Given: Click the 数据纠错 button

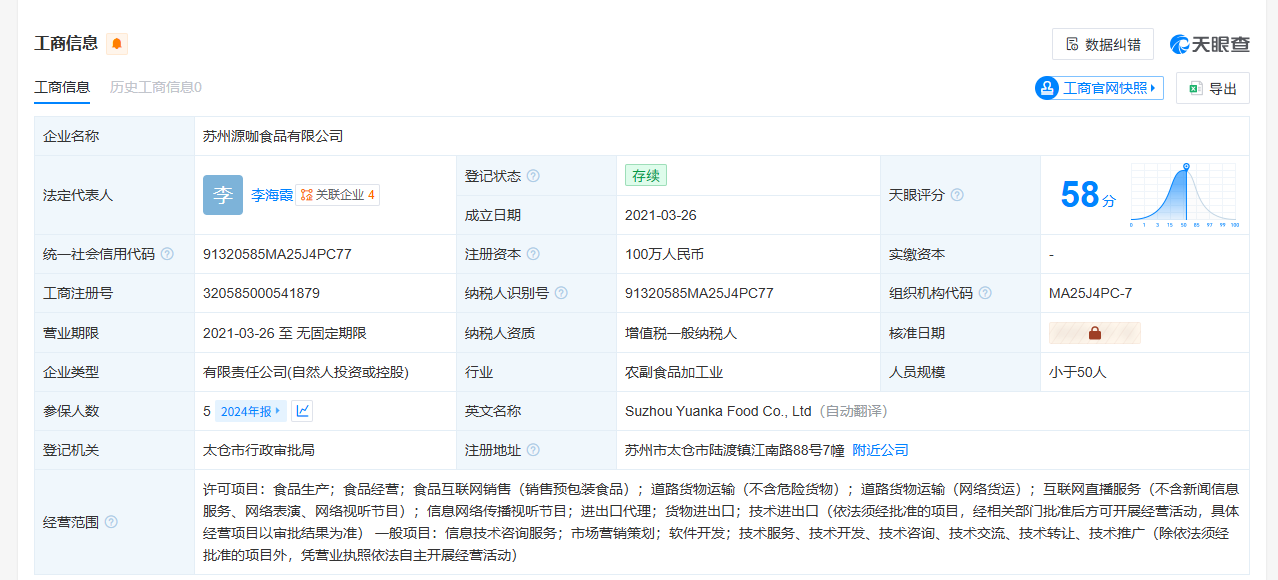Looking at the screenshot, I should click(1102, 44).
